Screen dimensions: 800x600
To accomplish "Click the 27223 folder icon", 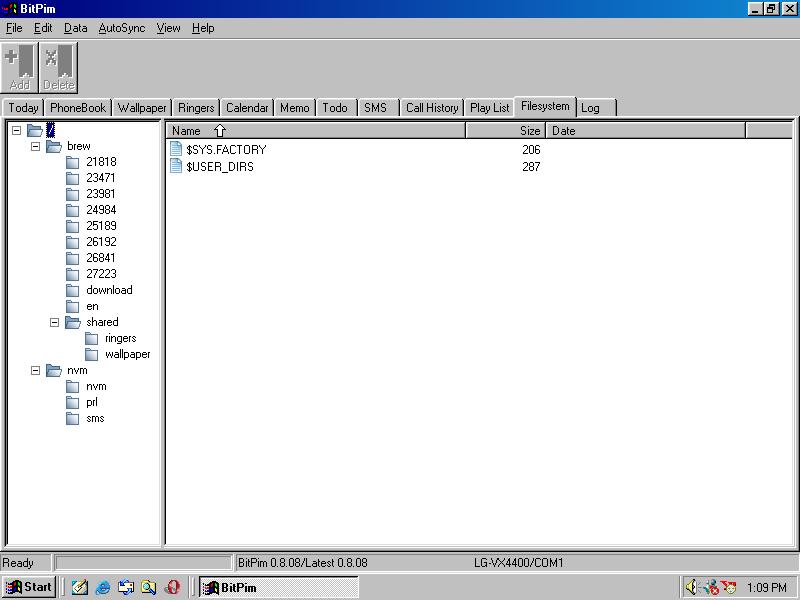I will [72, 274].
